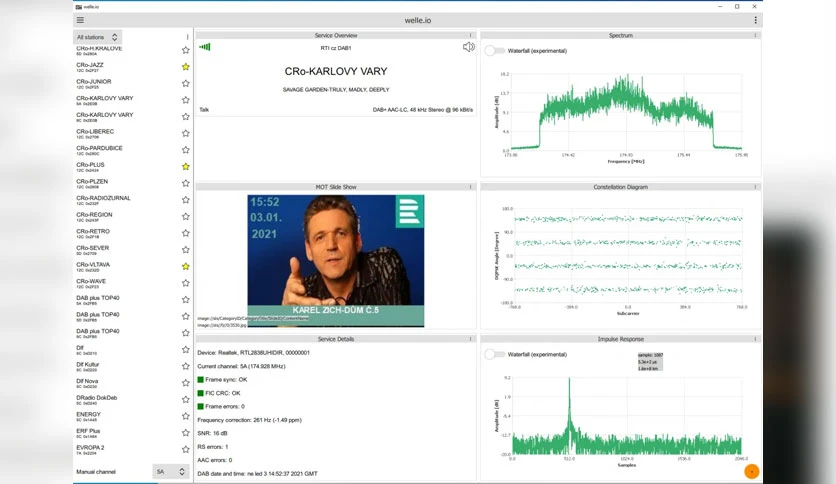Screen dimensions: 836x484
Task: Toggle favorite star for ERF Plus
Action: point(186,433)
